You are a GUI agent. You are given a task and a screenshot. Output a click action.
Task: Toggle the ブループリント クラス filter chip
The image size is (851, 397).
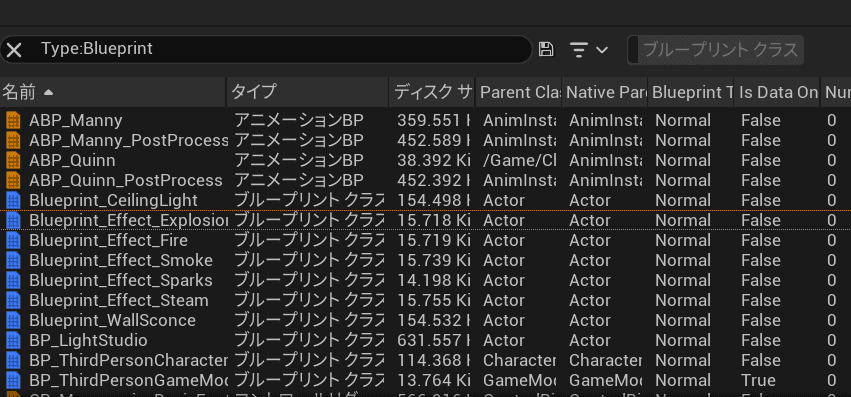(715, 50)
